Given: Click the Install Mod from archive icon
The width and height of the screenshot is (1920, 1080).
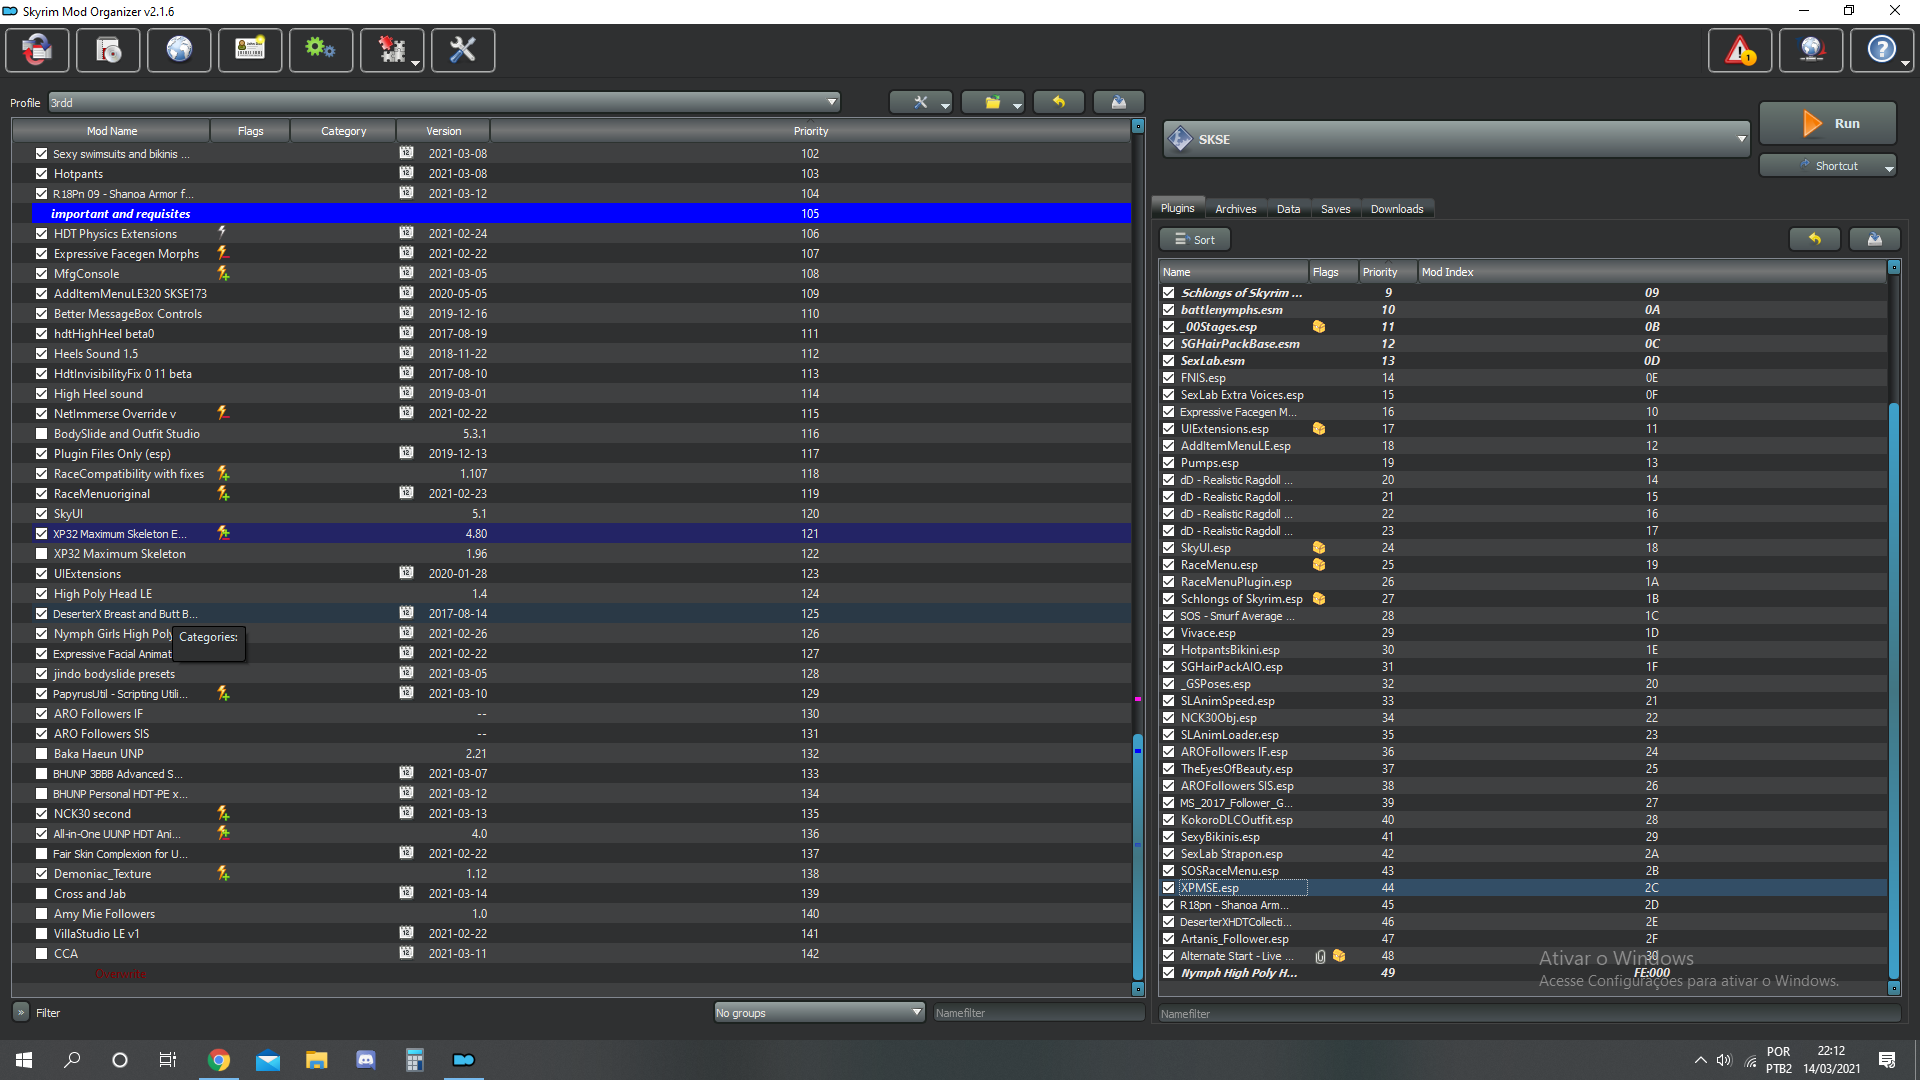Looking at the screenshot, I should (x=108, y=49).
